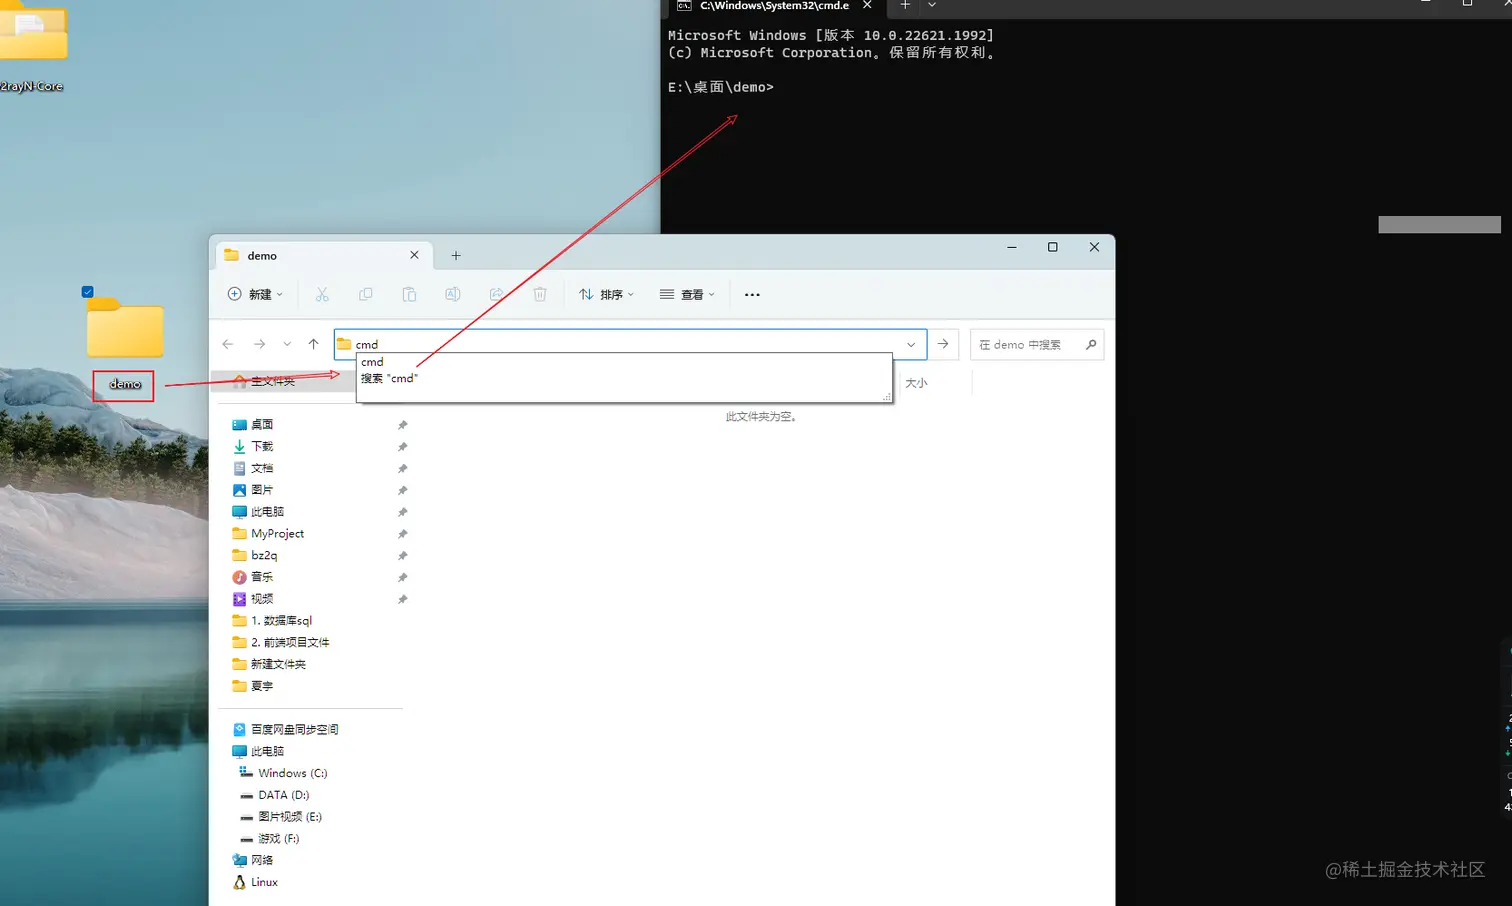
Task: Click the pin icon next to 图片
Action: click(x=402, y=491)
